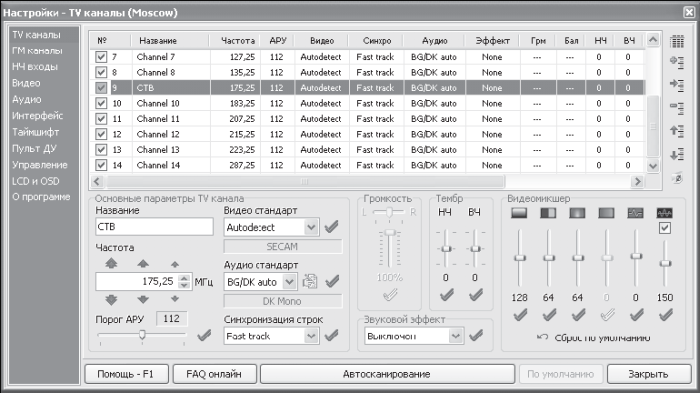The image size is (700, 393).
Task: Click the frequency 175,25 spinner arrows
Action: (x=184, y=281)
